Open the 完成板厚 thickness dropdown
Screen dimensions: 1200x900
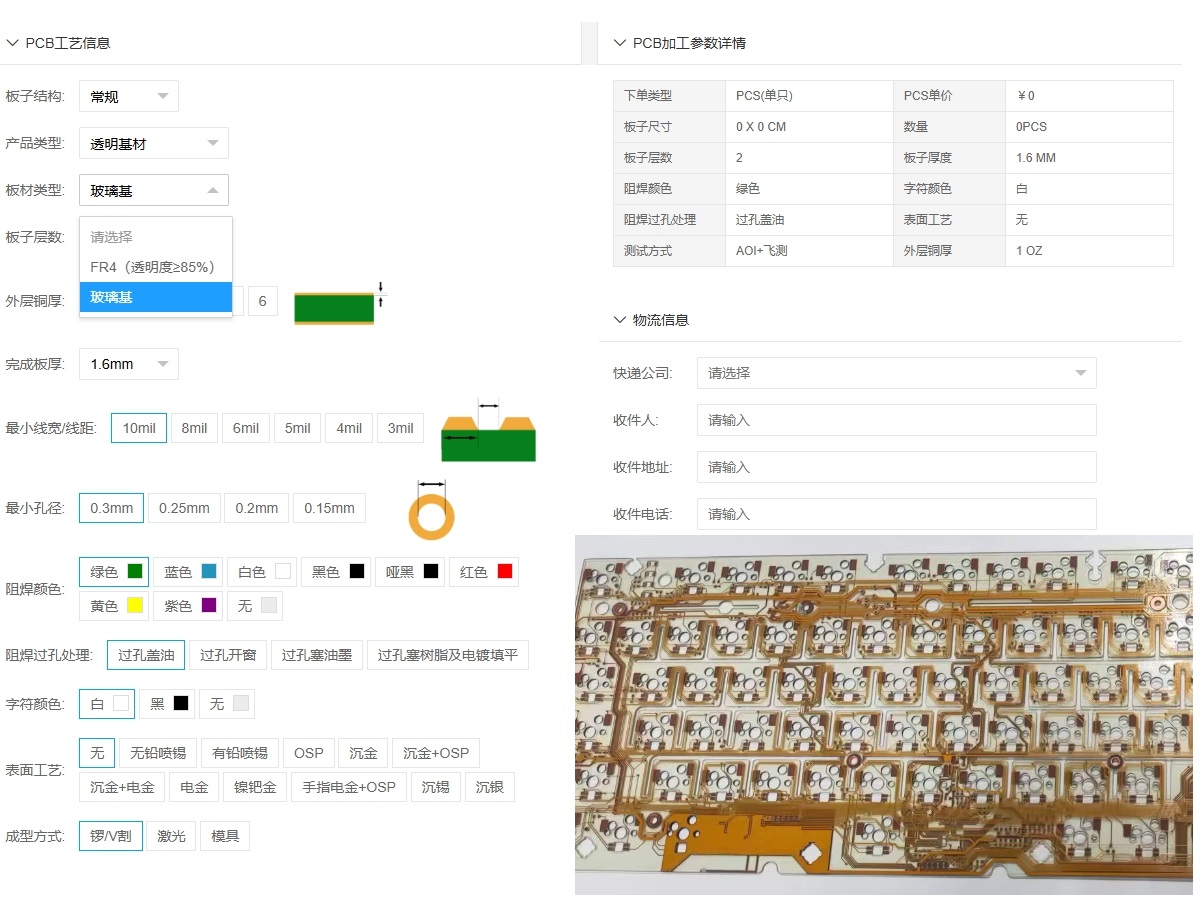[x=128, y=363]
